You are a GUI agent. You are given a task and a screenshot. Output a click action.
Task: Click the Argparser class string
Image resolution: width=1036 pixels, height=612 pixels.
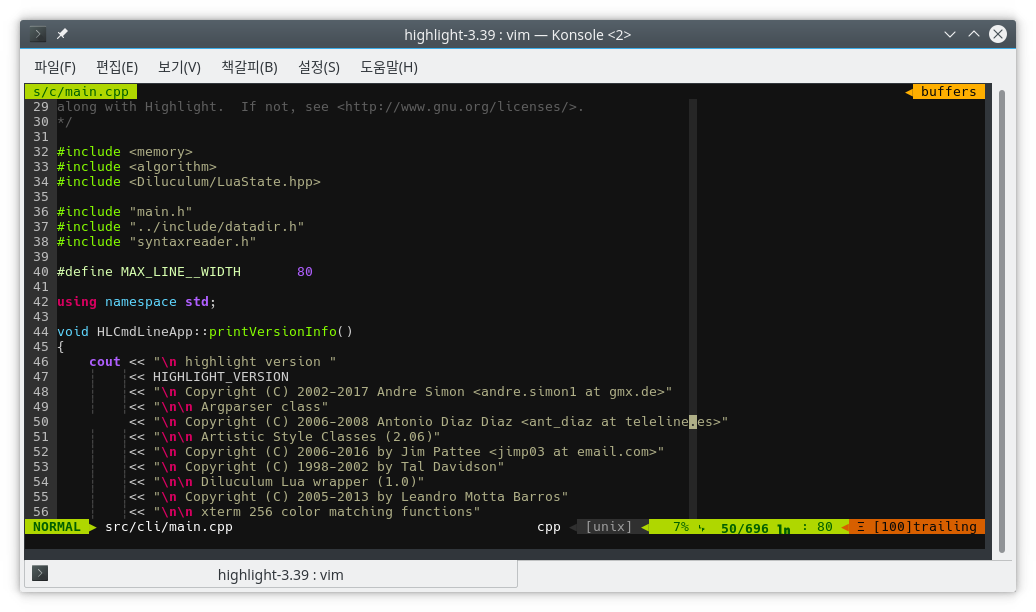click(240, 407)
